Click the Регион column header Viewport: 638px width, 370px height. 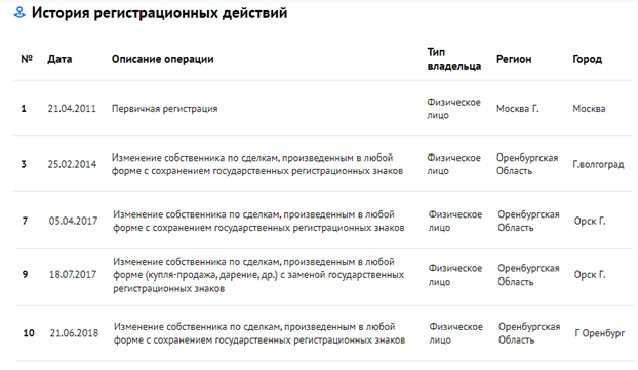(x=513, y=59)
